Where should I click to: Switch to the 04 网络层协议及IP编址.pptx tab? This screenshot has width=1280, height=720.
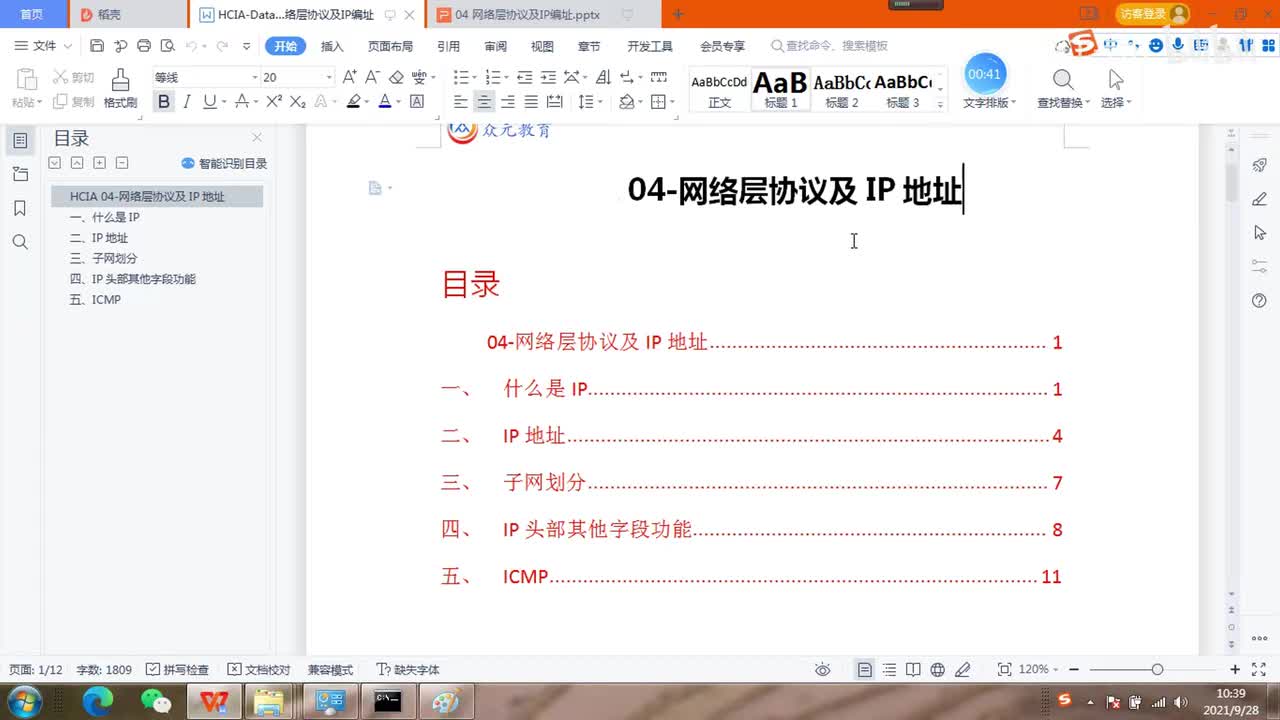(527, 15)
